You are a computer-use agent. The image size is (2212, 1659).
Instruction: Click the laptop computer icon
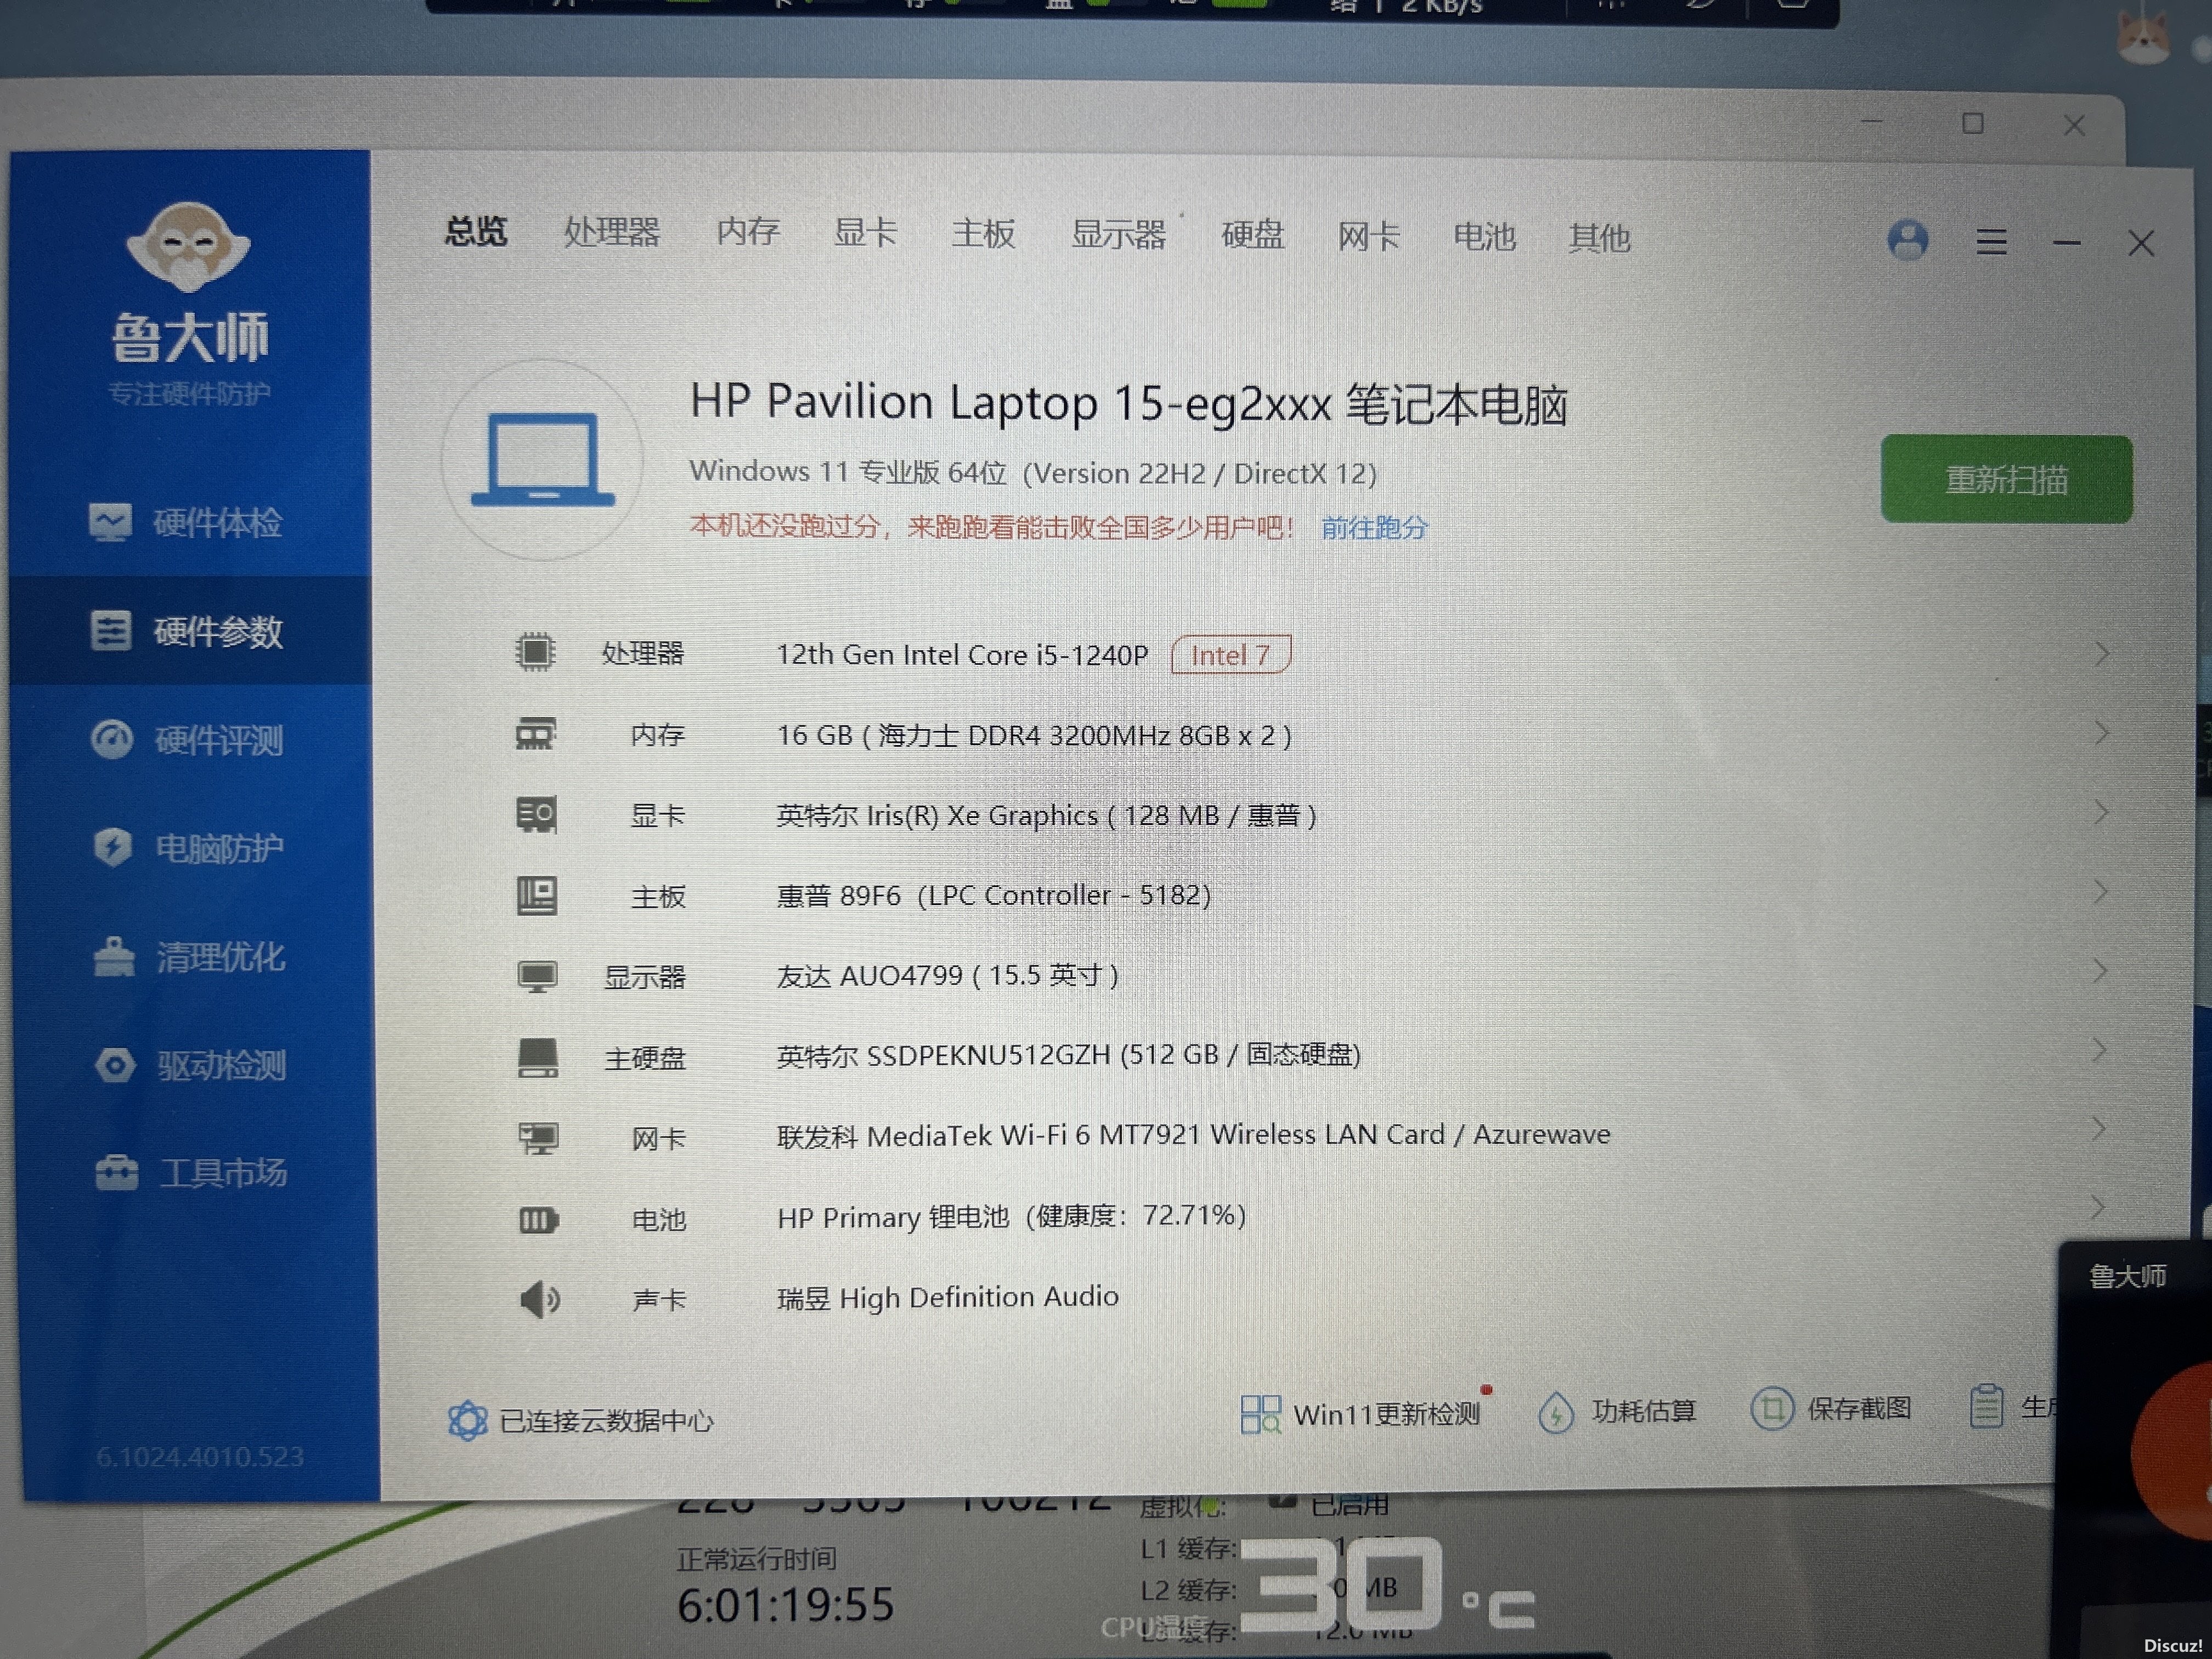click(543, 460)
